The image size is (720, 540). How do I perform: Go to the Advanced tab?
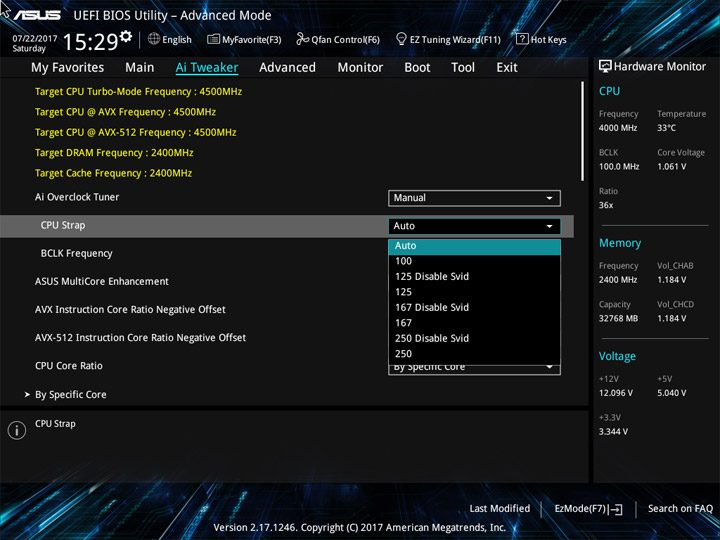tap(287, 68)
